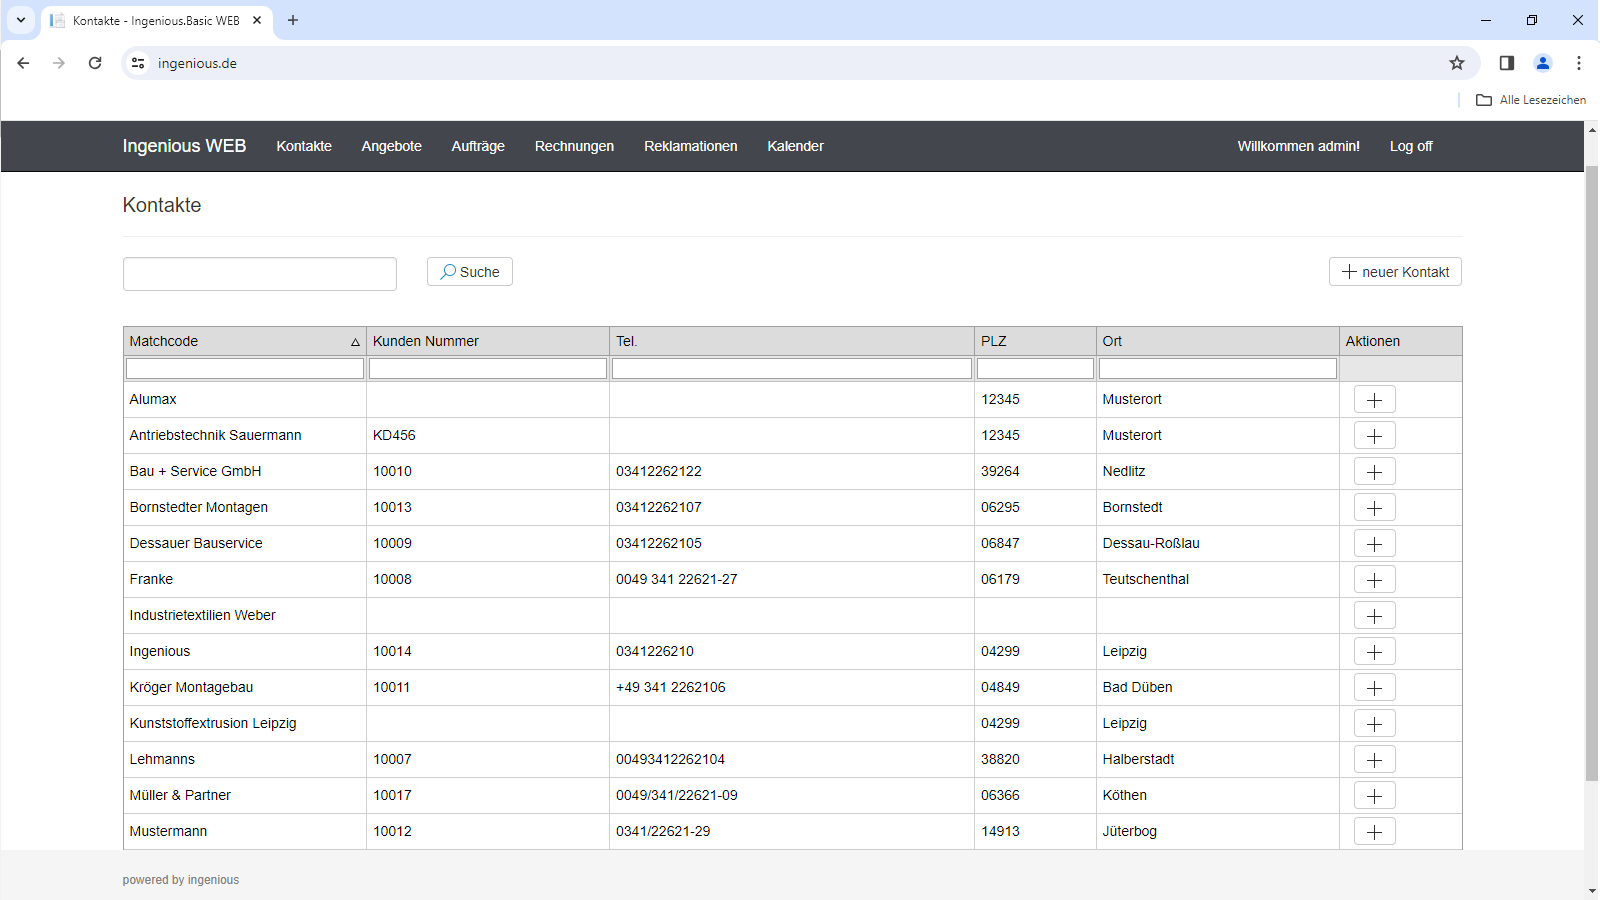The width and height of the screenshot is (1600, 900).
Task: Open Chrome three-dot menu
Action: pyautogui.click(x=1579, y=63)
